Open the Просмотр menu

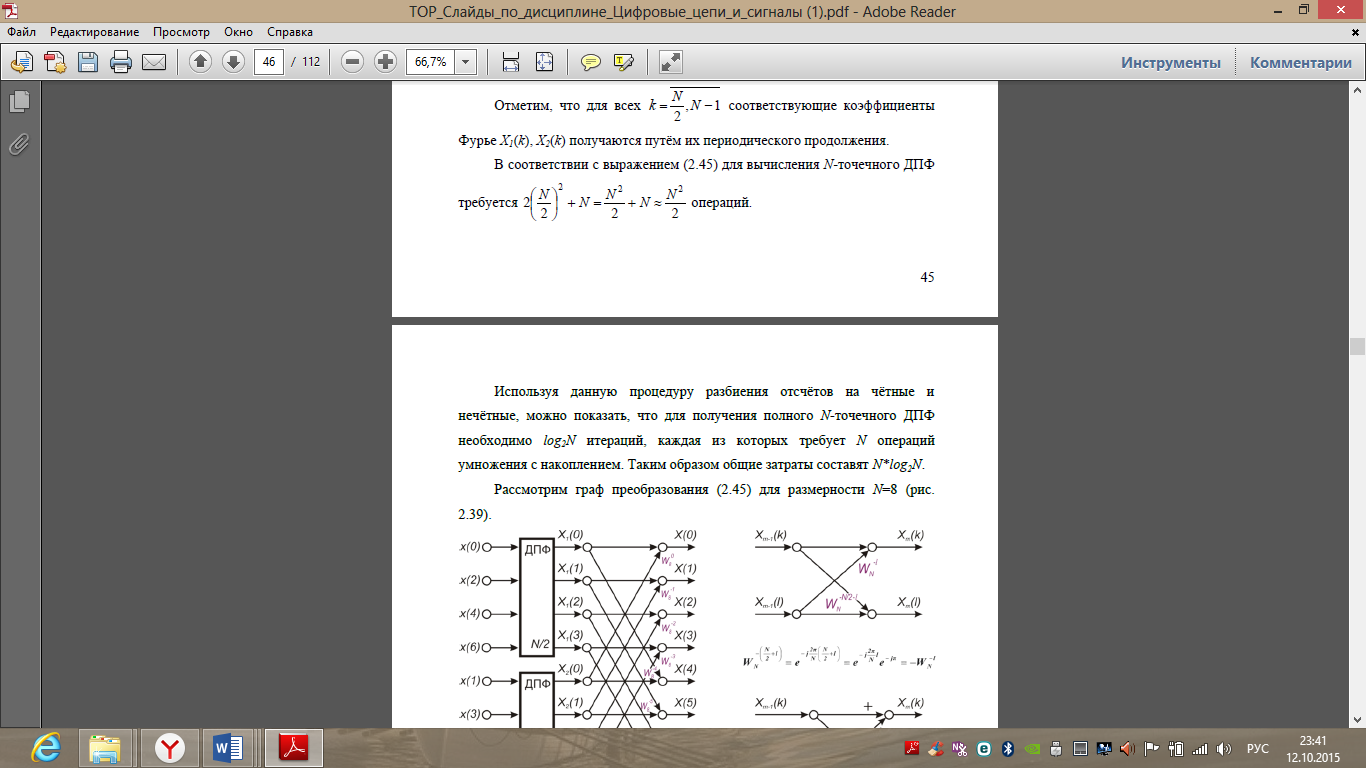pos(182,32)
